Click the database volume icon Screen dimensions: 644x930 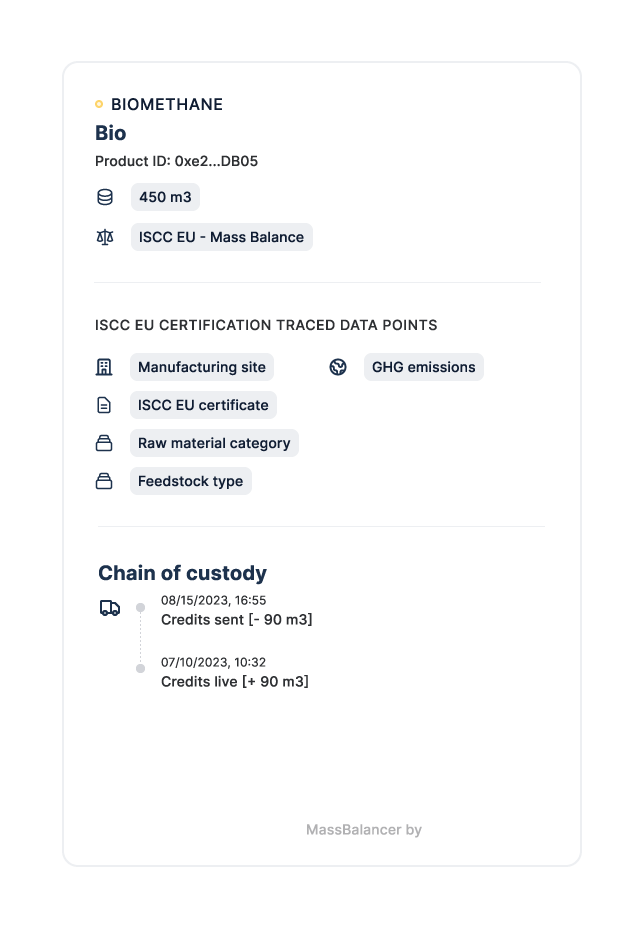pyautogui.click(x=105, y=197)
